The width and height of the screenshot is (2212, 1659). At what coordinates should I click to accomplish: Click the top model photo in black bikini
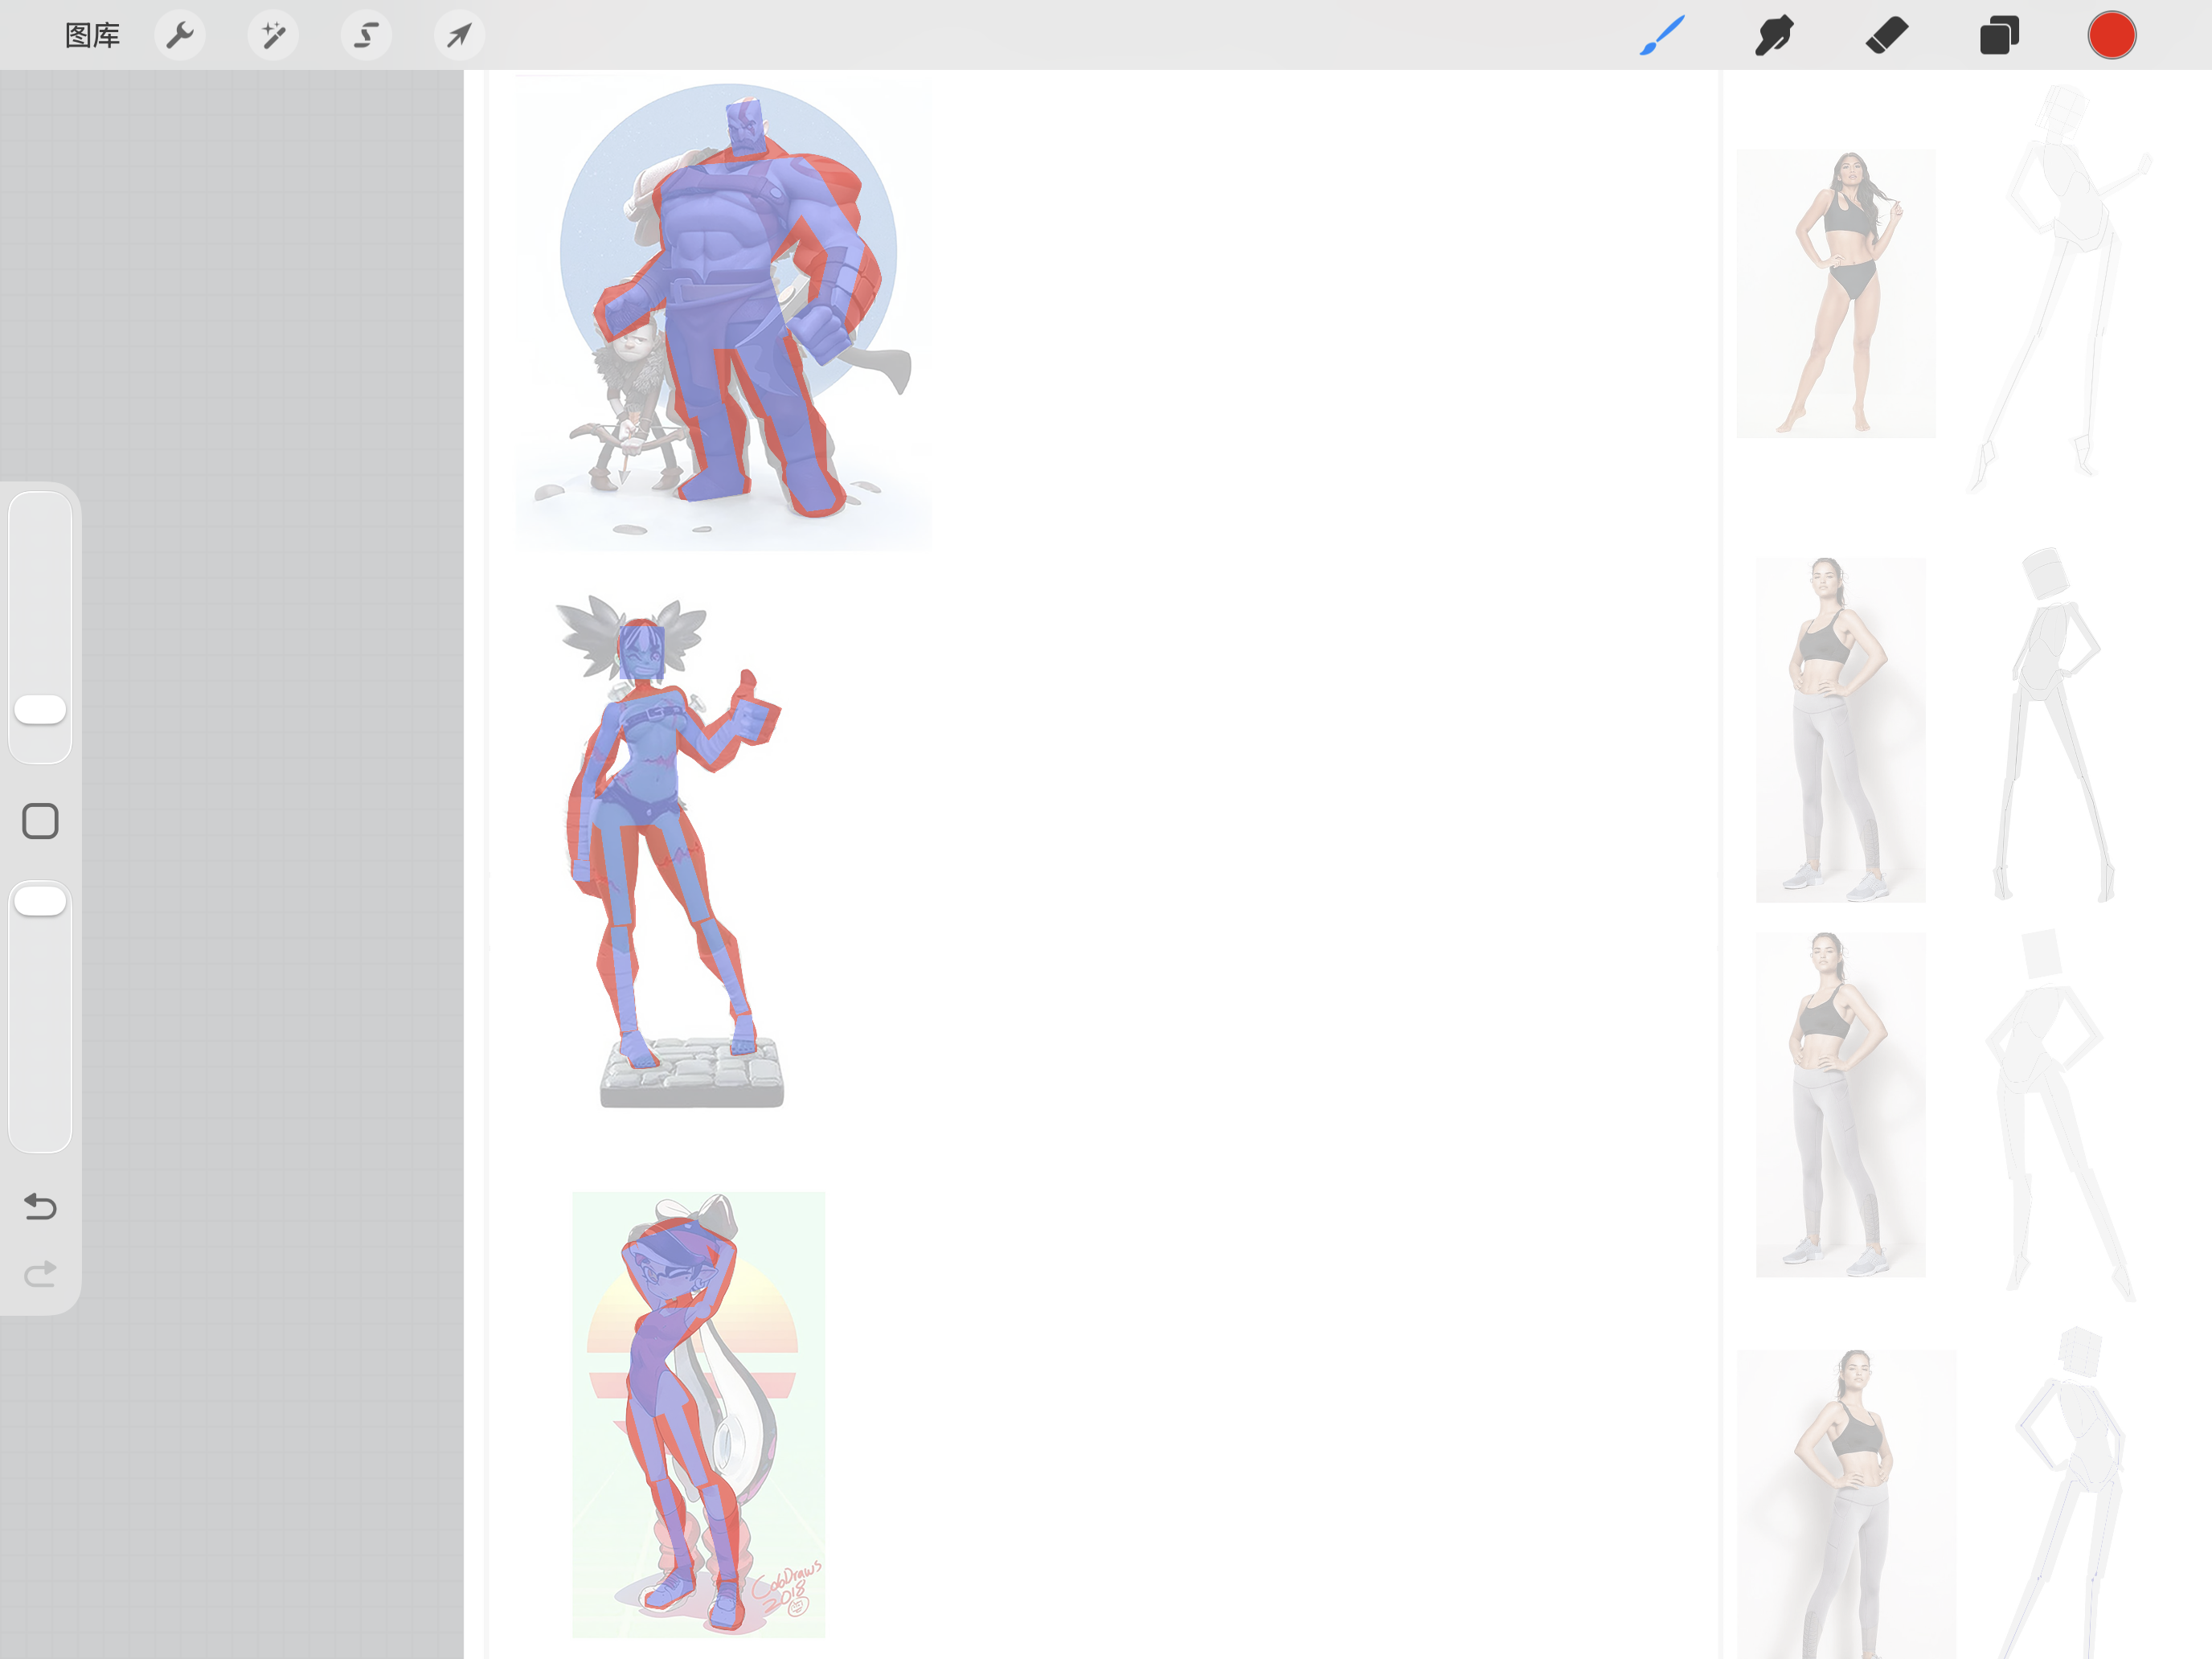click(1836, 294)
